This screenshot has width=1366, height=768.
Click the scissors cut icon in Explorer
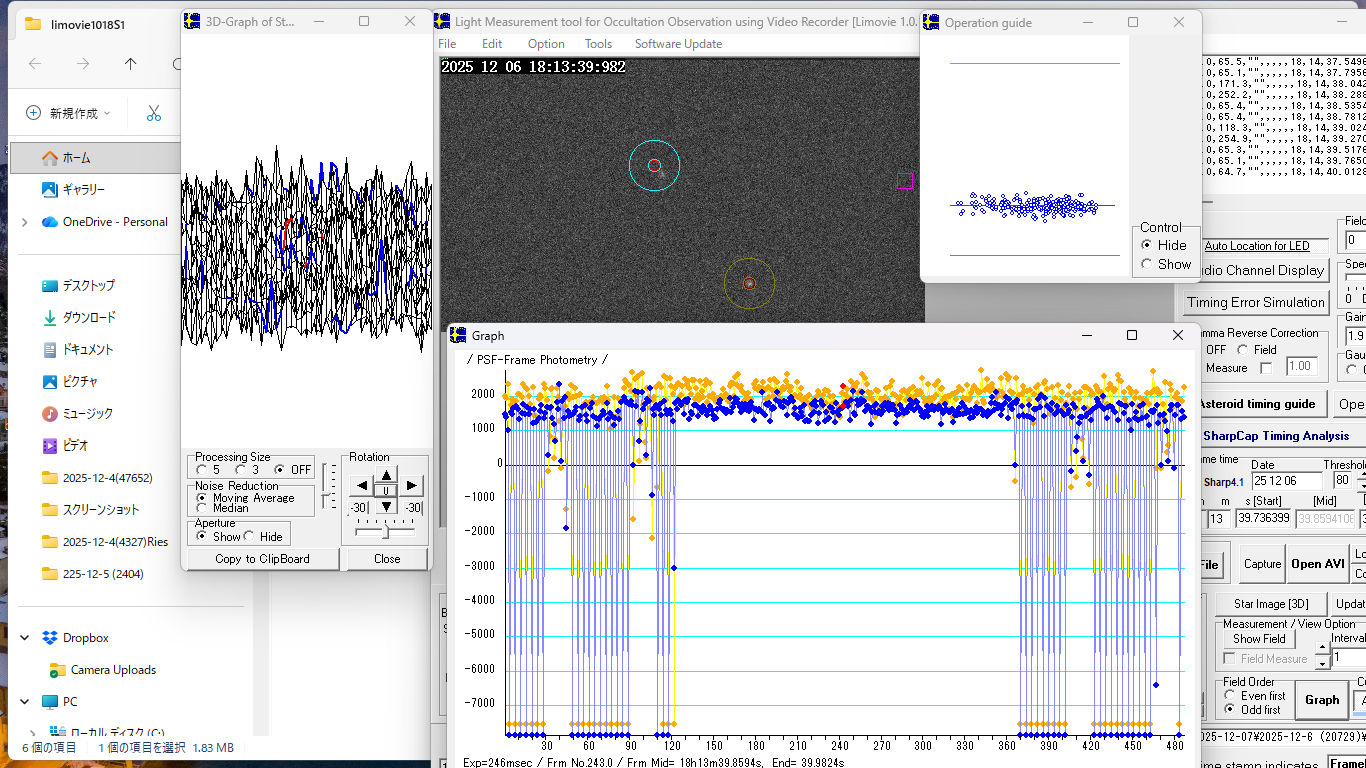click(x=153, y=113)
